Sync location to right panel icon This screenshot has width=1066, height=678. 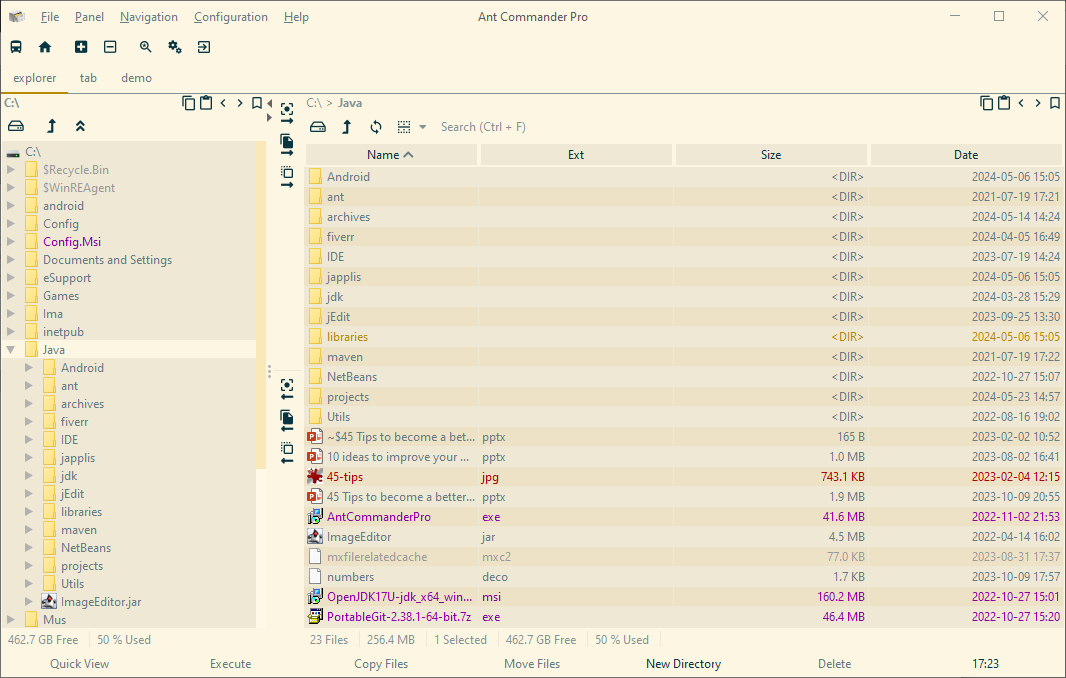[x=287, y=113]
